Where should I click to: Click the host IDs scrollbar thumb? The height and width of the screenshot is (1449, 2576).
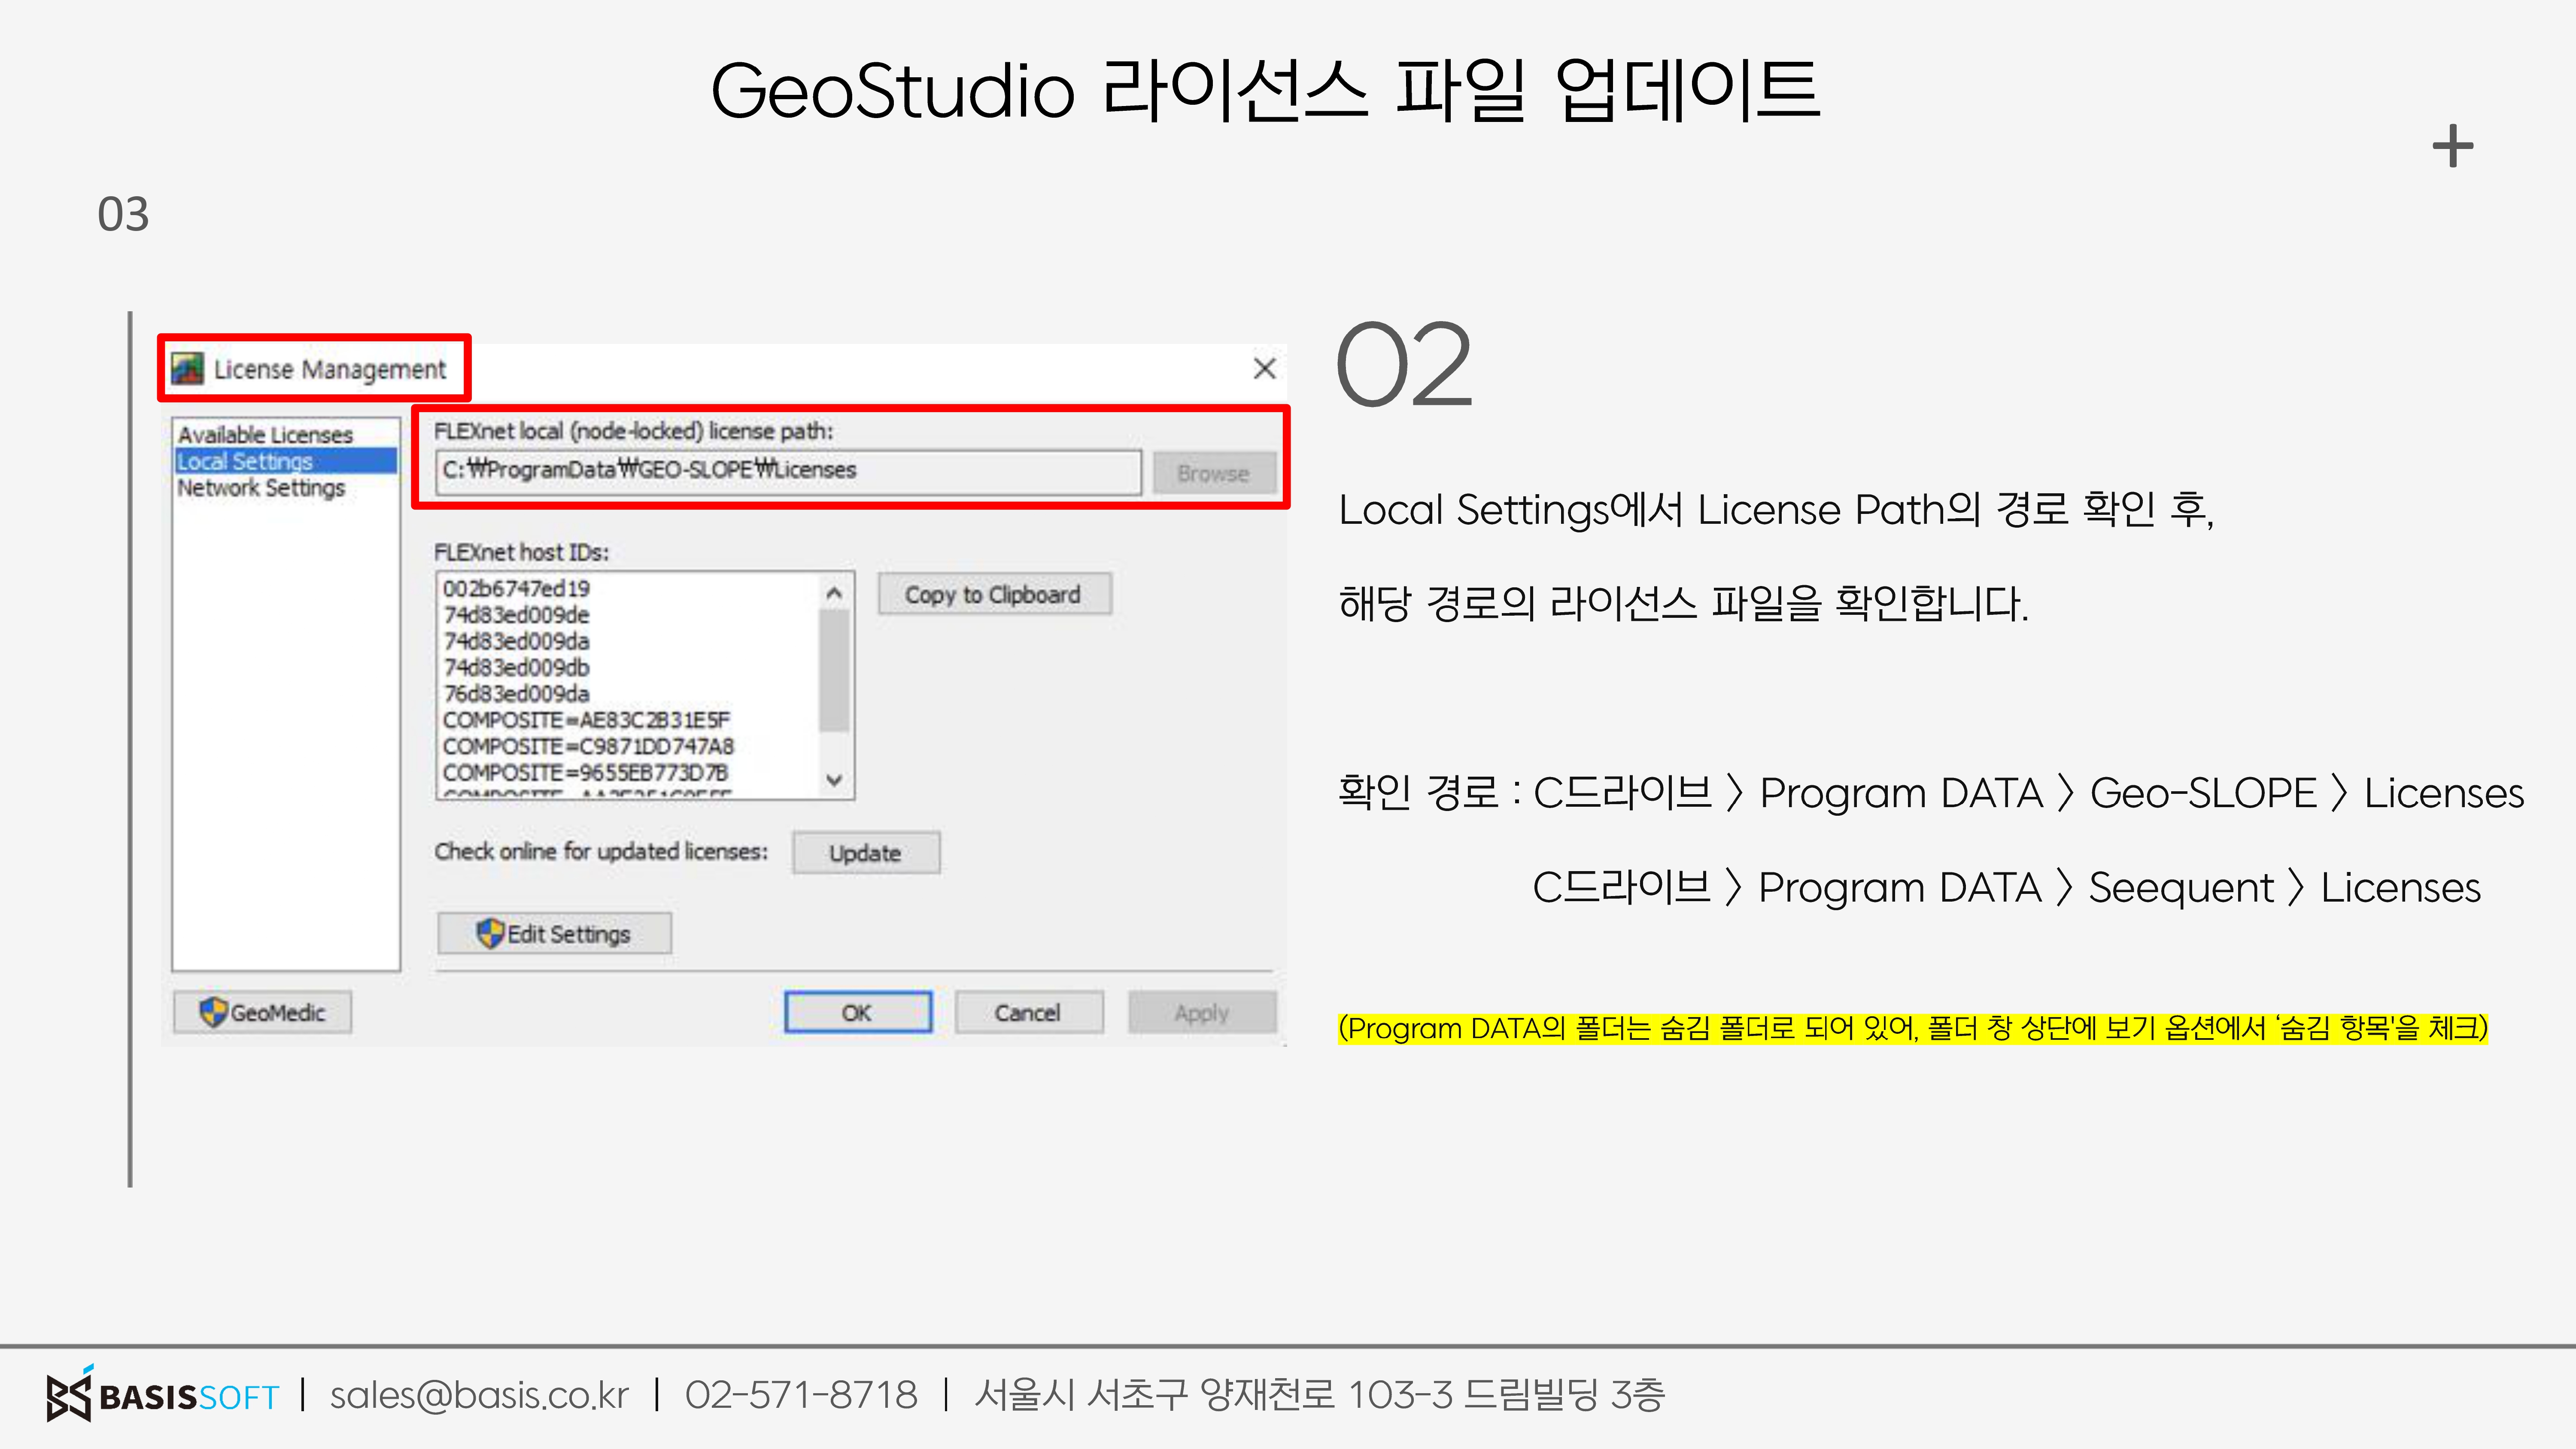pos(834,670)
